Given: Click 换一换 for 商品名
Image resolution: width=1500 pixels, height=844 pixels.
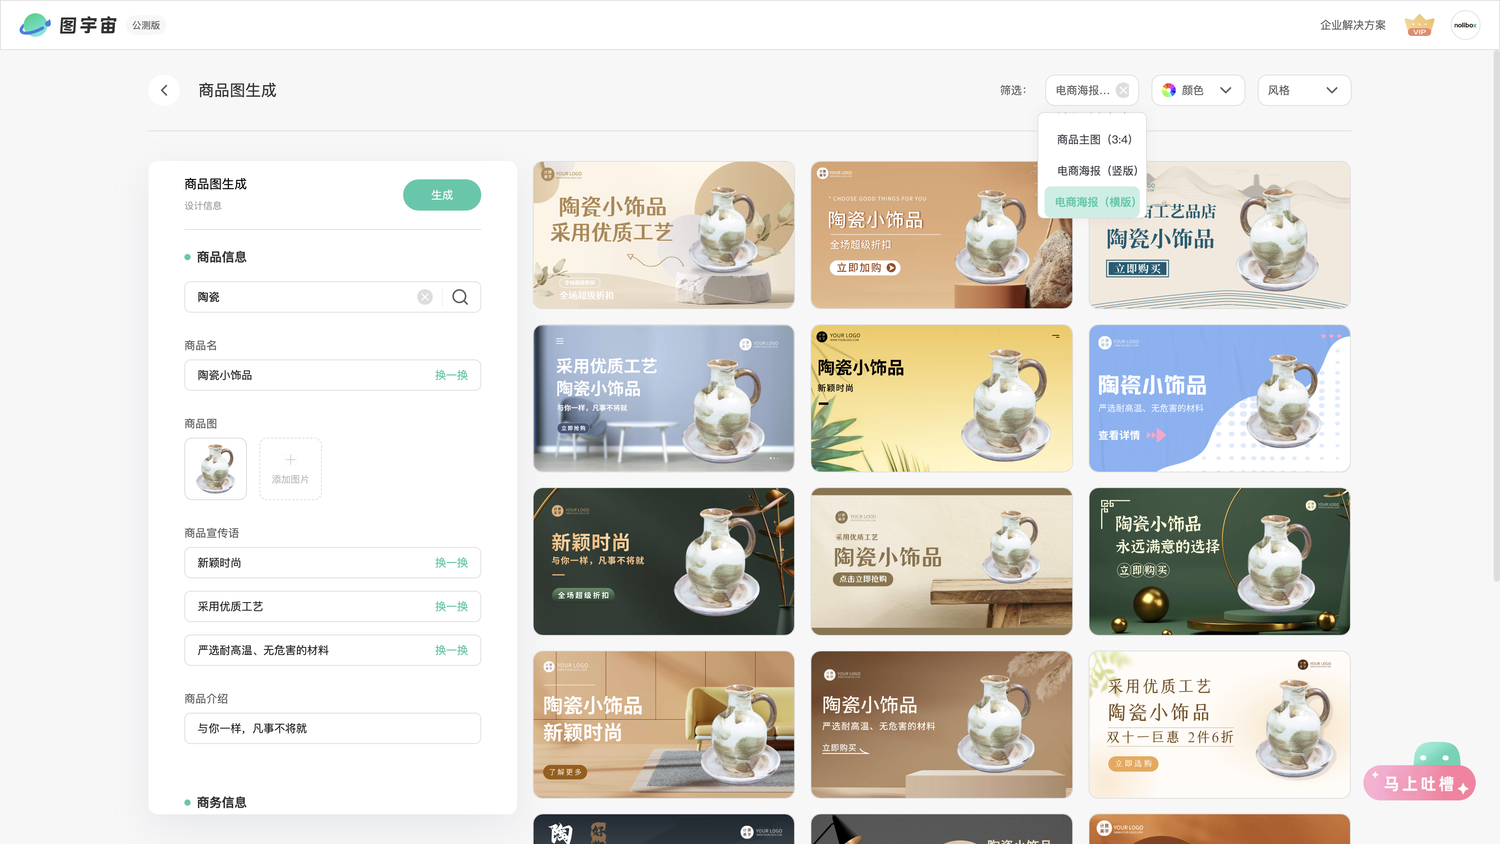Looking at the screenshot, I should point(451,375).
